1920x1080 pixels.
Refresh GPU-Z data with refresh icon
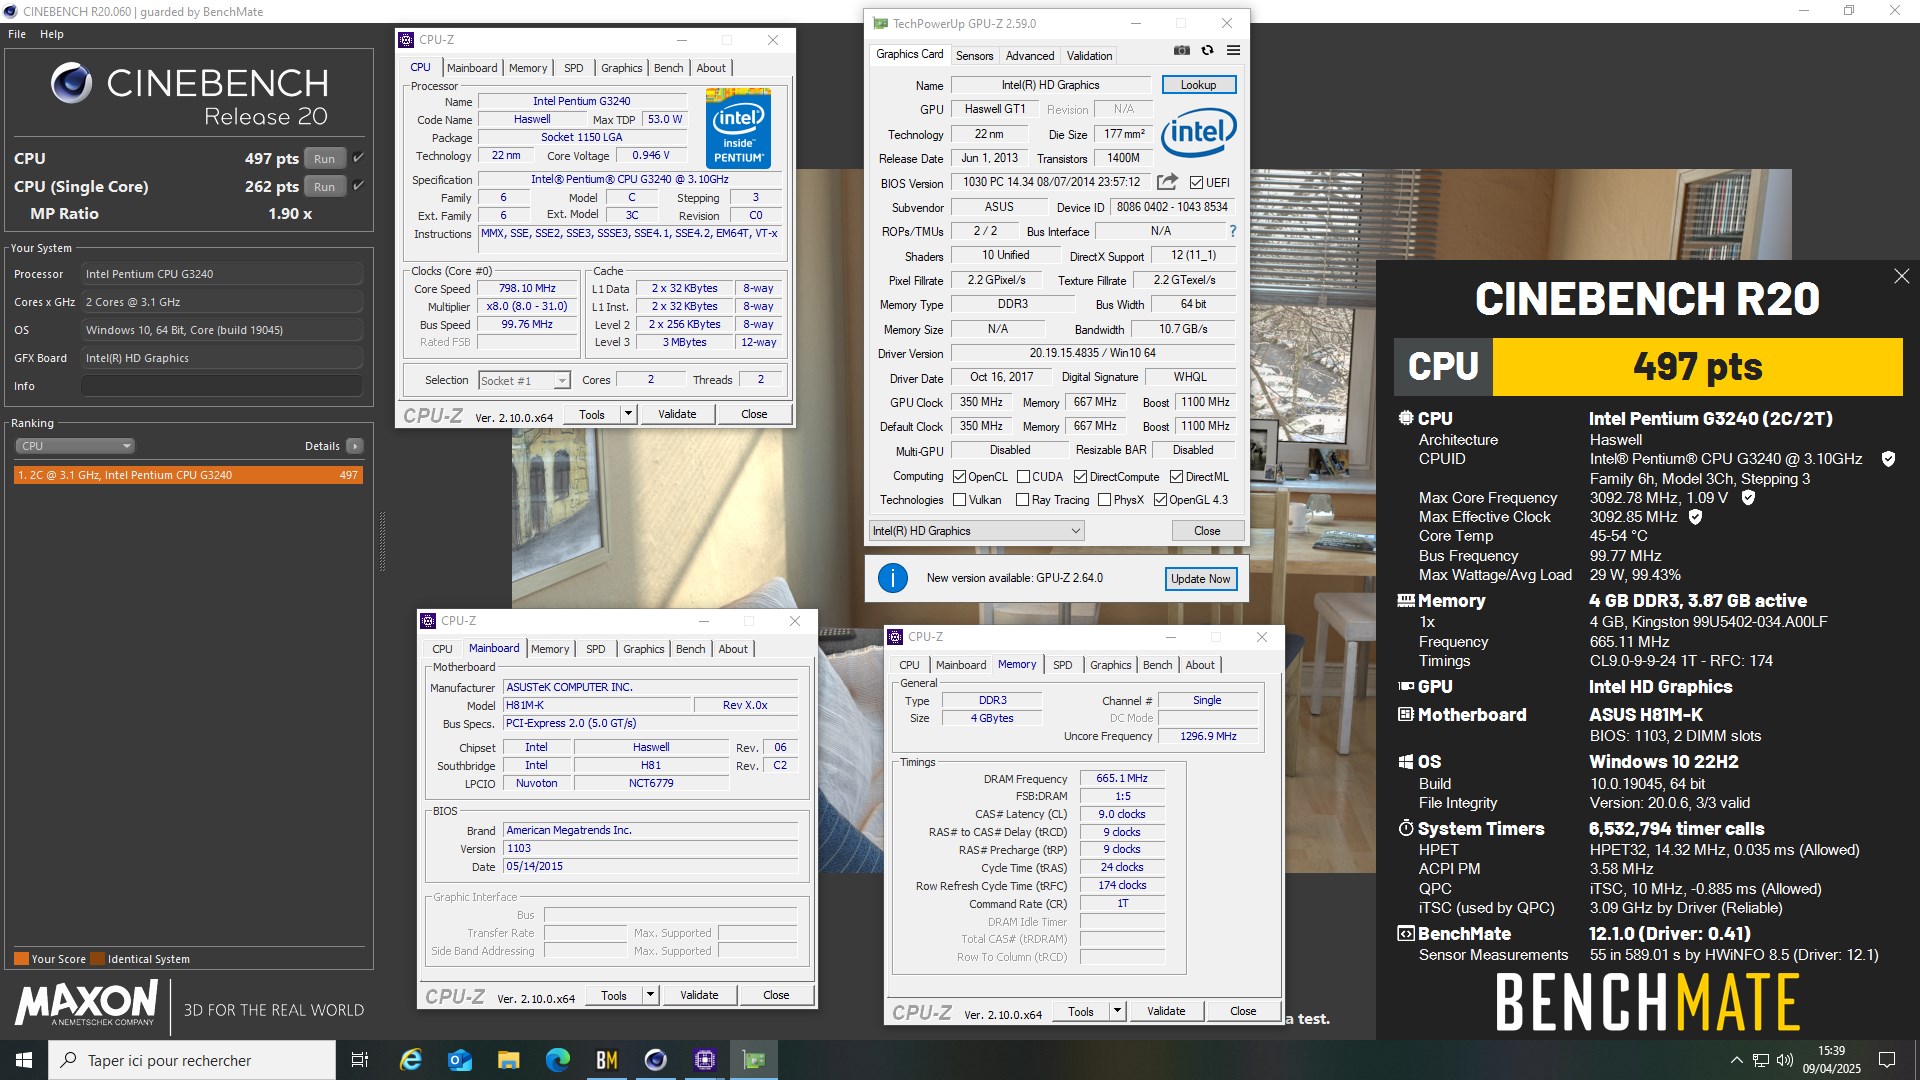1207,50
